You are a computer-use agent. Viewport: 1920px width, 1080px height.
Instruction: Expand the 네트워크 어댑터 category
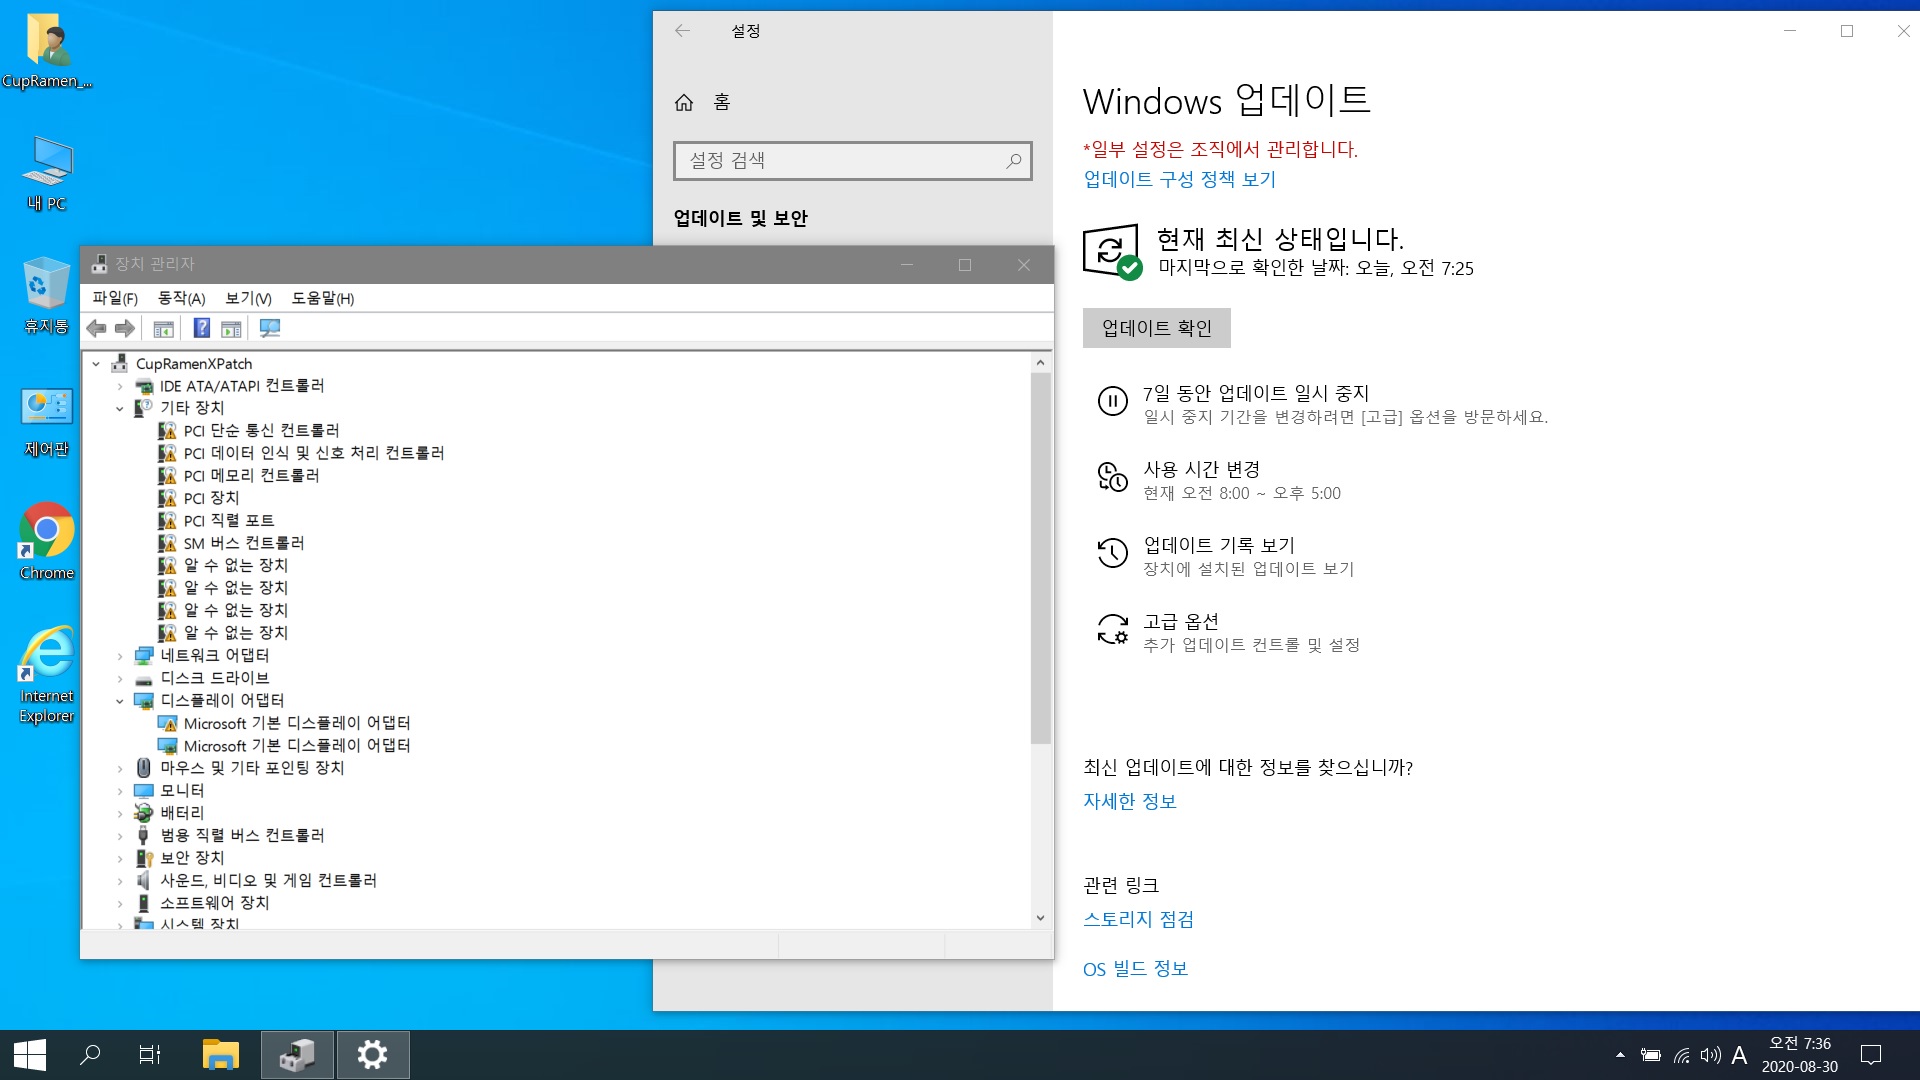120,656
